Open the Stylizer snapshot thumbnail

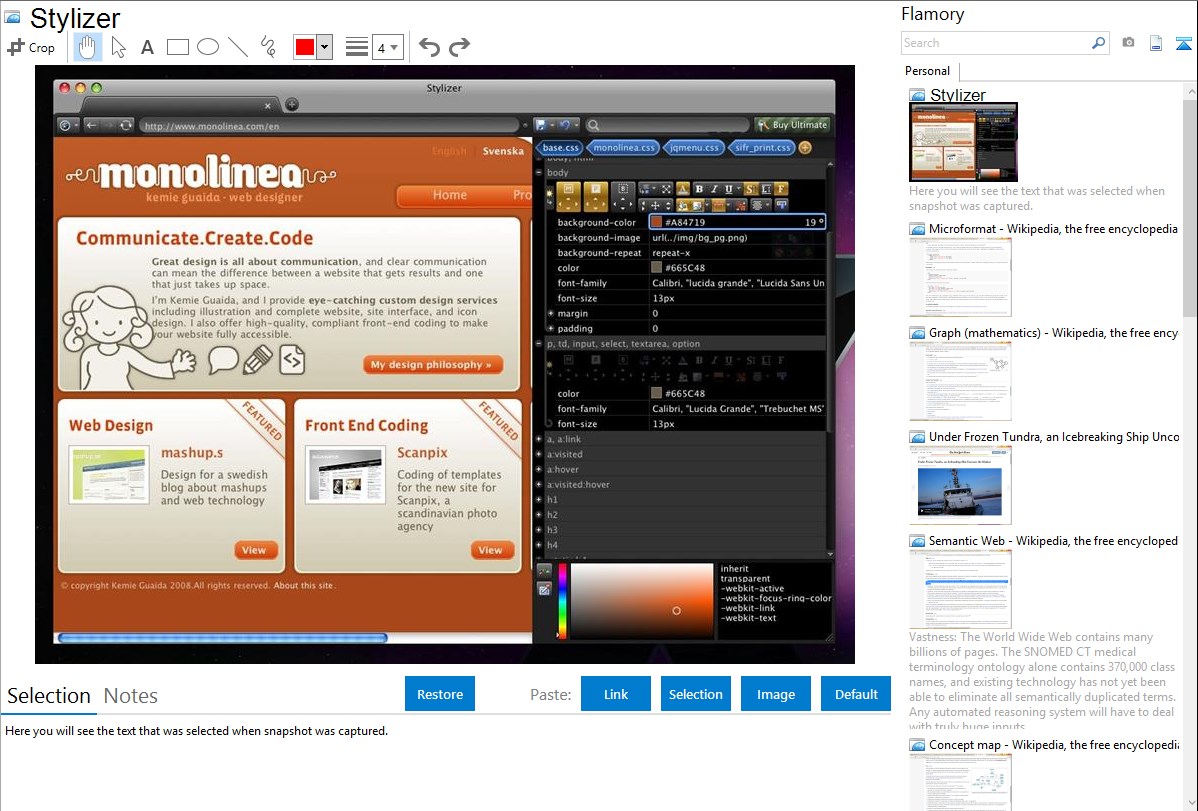(x=963, y=142)
